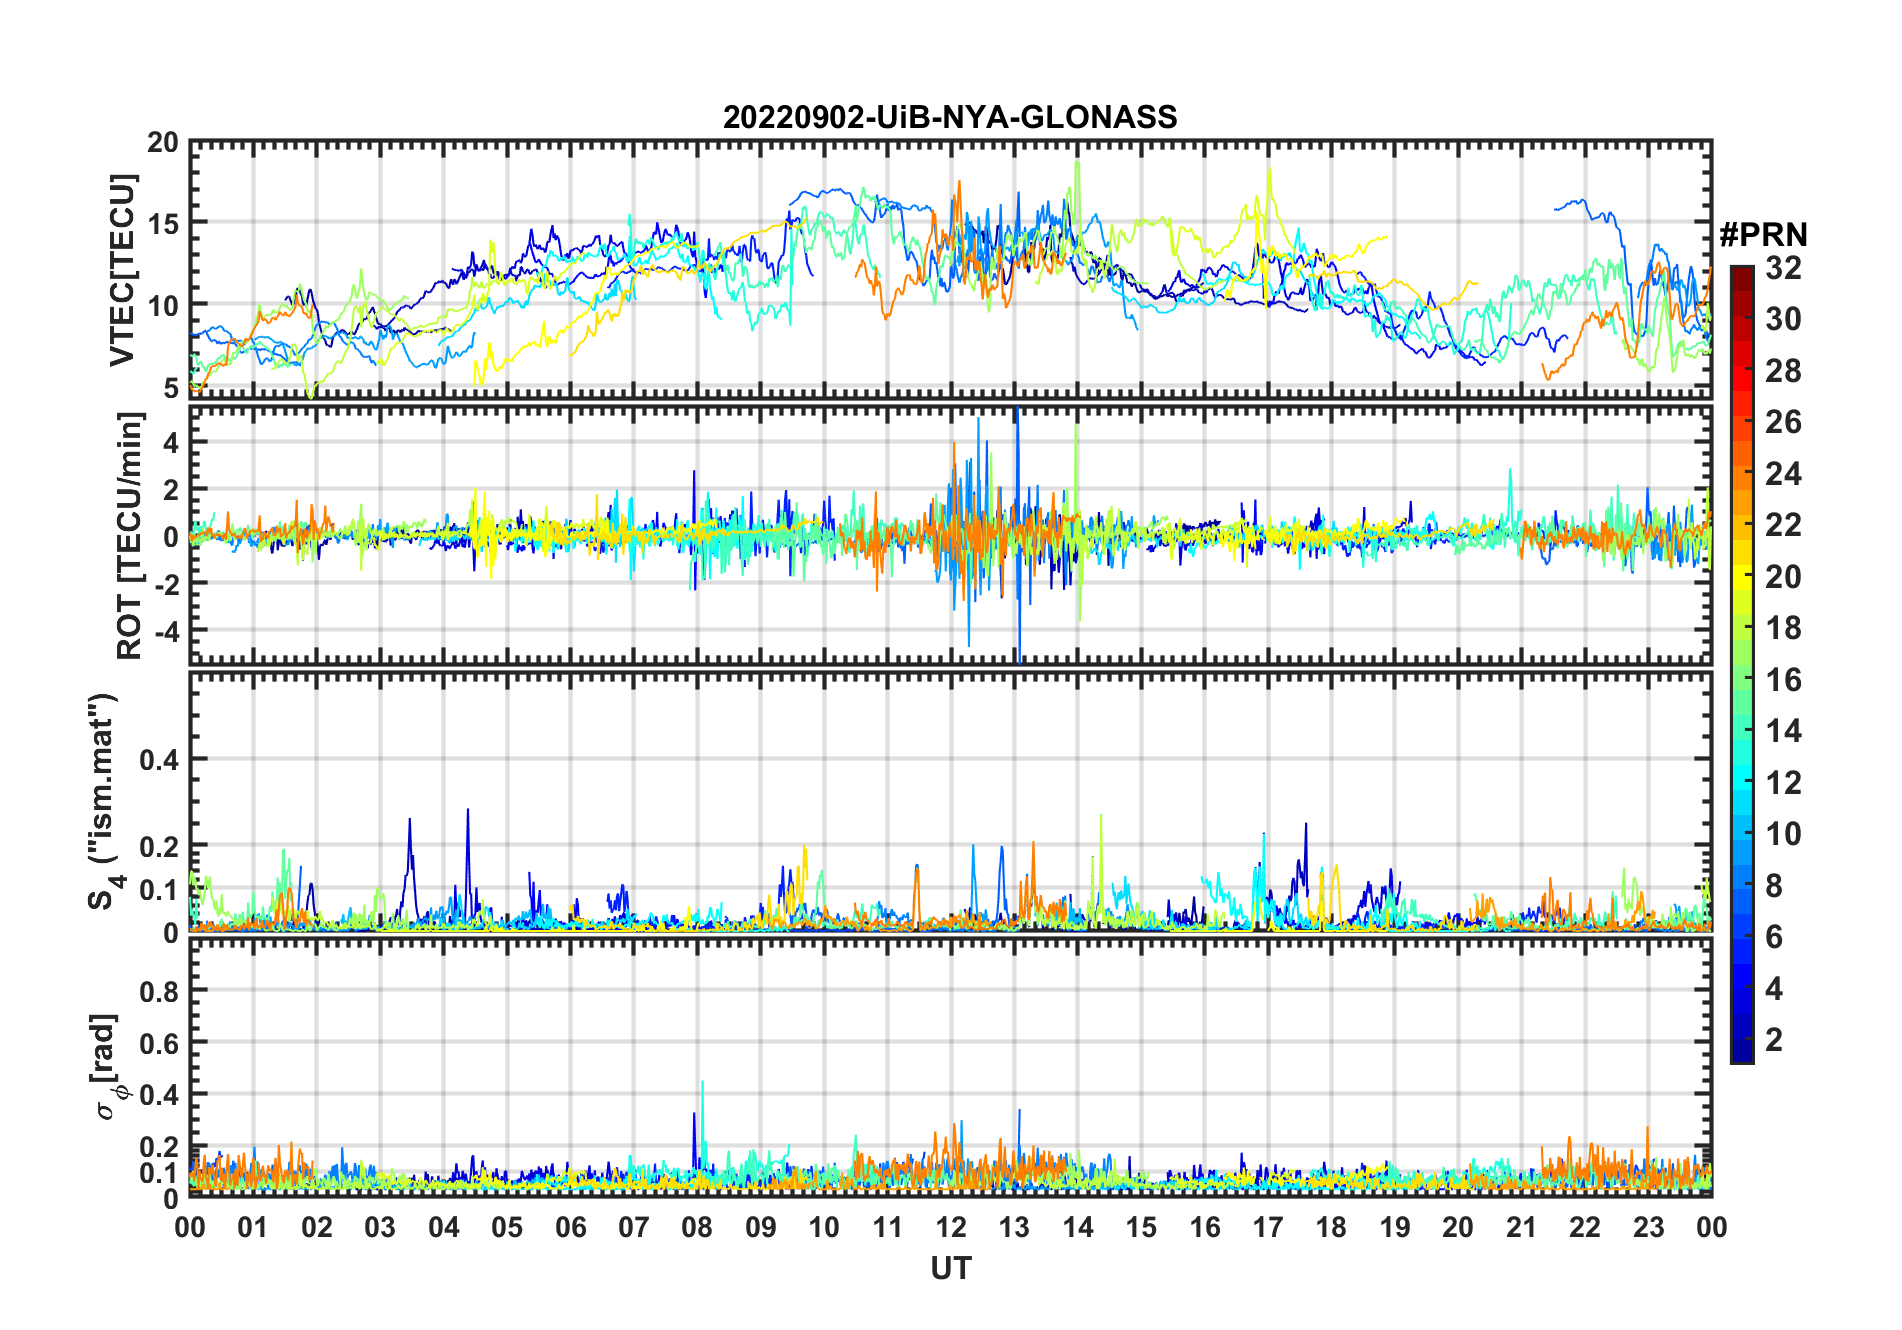1902x1330 pixels.
Task: Pick the 23 hour tick on the UT axis
Action: click(1648, 1227)
